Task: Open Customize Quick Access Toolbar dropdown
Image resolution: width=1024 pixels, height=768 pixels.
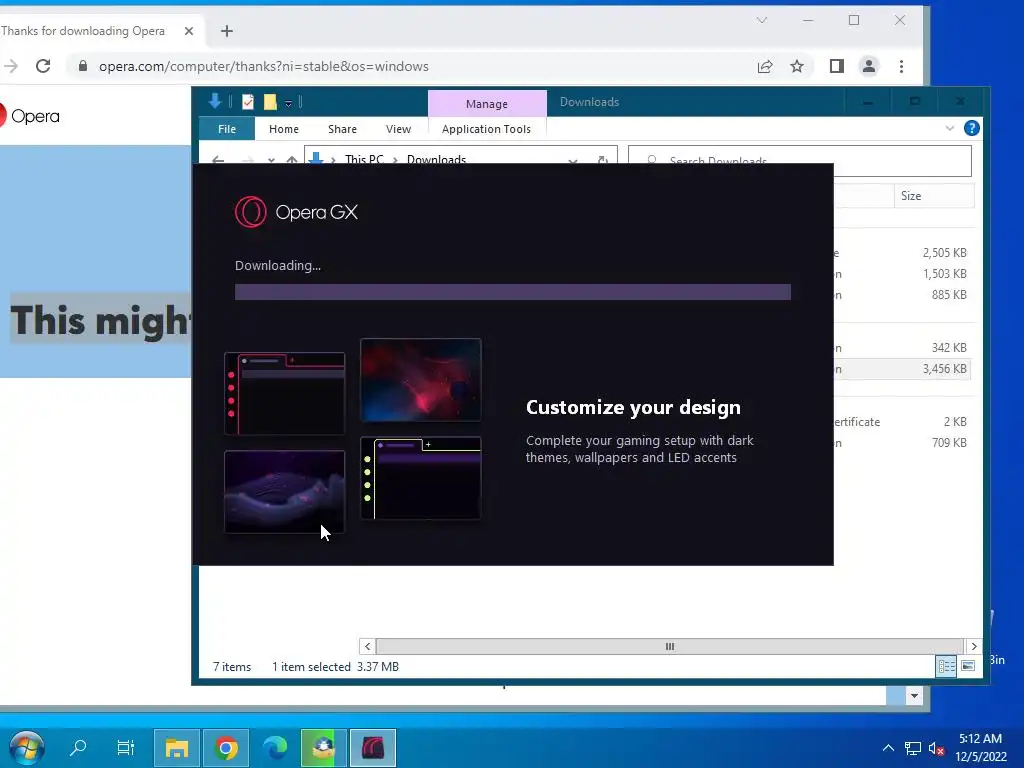Action: point(288,103)
